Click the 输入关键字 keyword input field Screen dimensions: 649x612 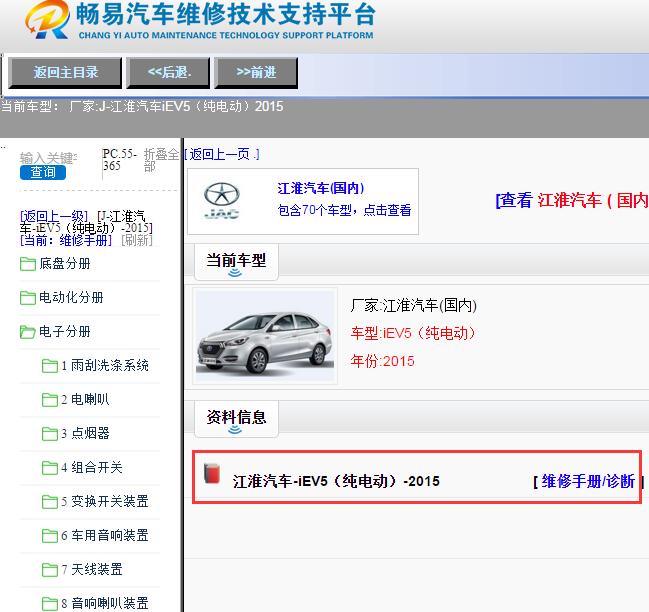point(48,158)
